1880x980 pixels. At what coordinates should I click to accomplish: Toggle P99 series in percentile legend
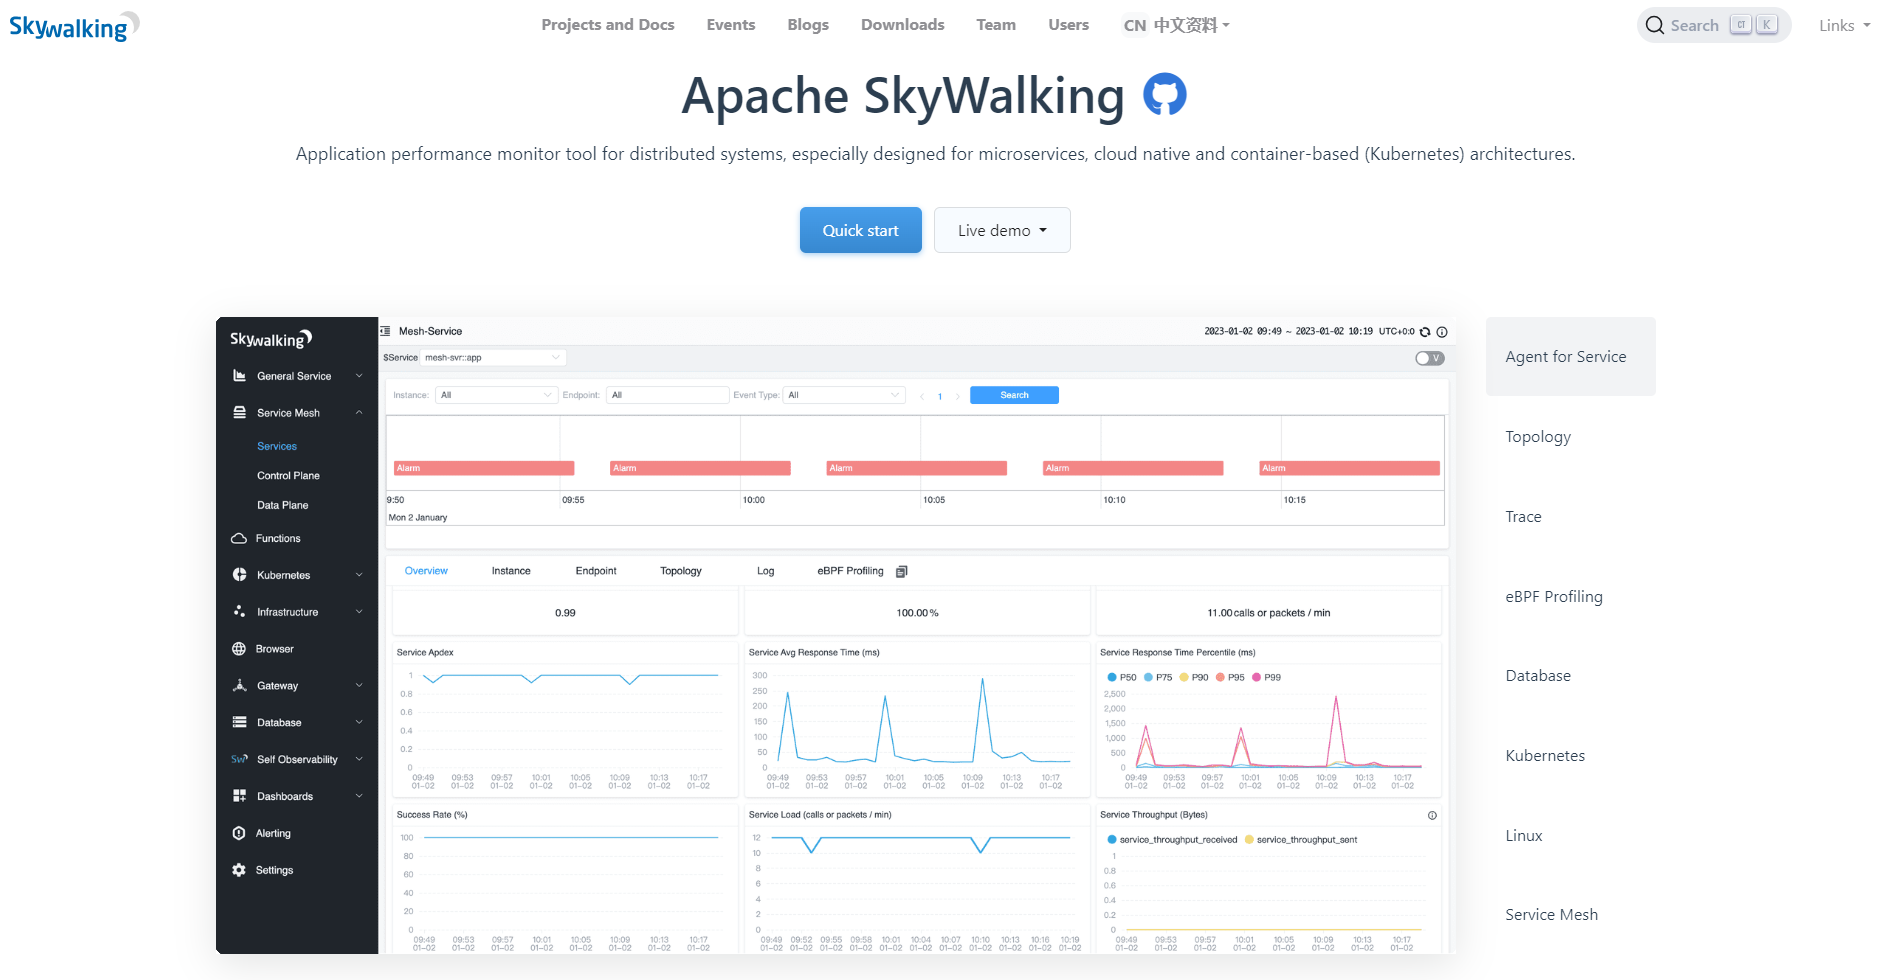[1266, 677]
